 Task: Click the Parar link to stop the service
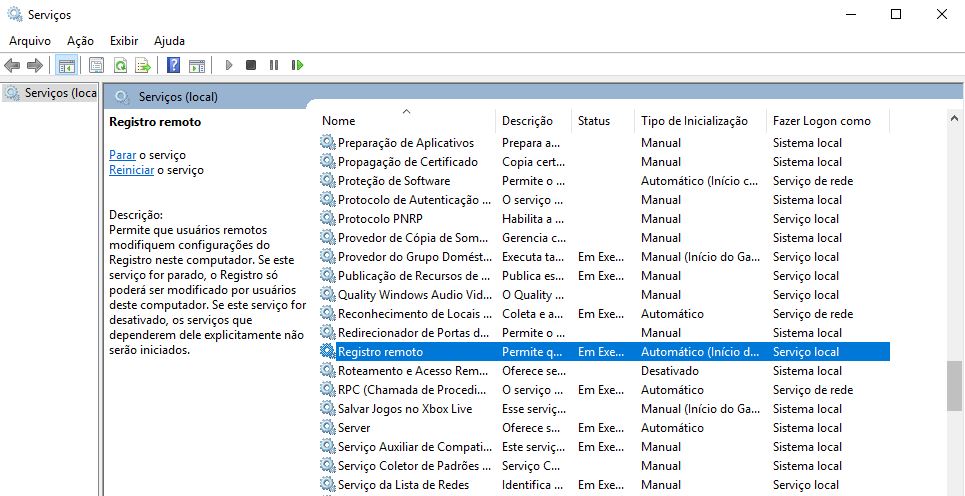pos(122,155)
